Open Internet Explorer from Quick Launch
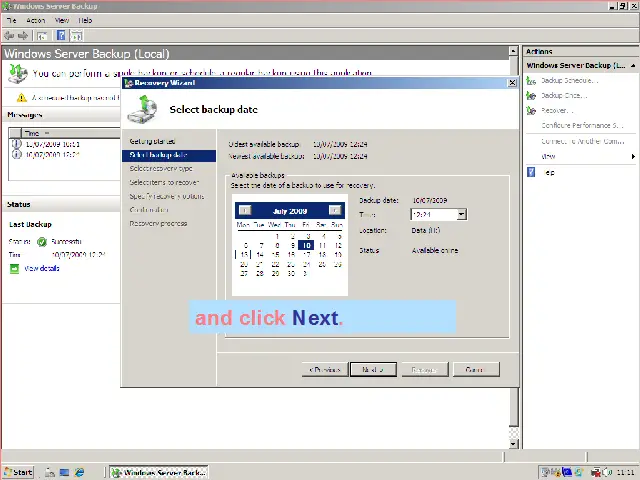This screenshot has height=480, width=640. click(x=79, y=472)
